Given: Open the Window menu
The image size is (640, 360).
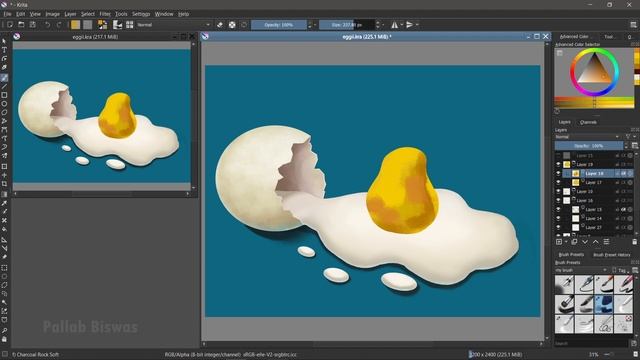Looking at the screenshot, I should click(164, 14).
